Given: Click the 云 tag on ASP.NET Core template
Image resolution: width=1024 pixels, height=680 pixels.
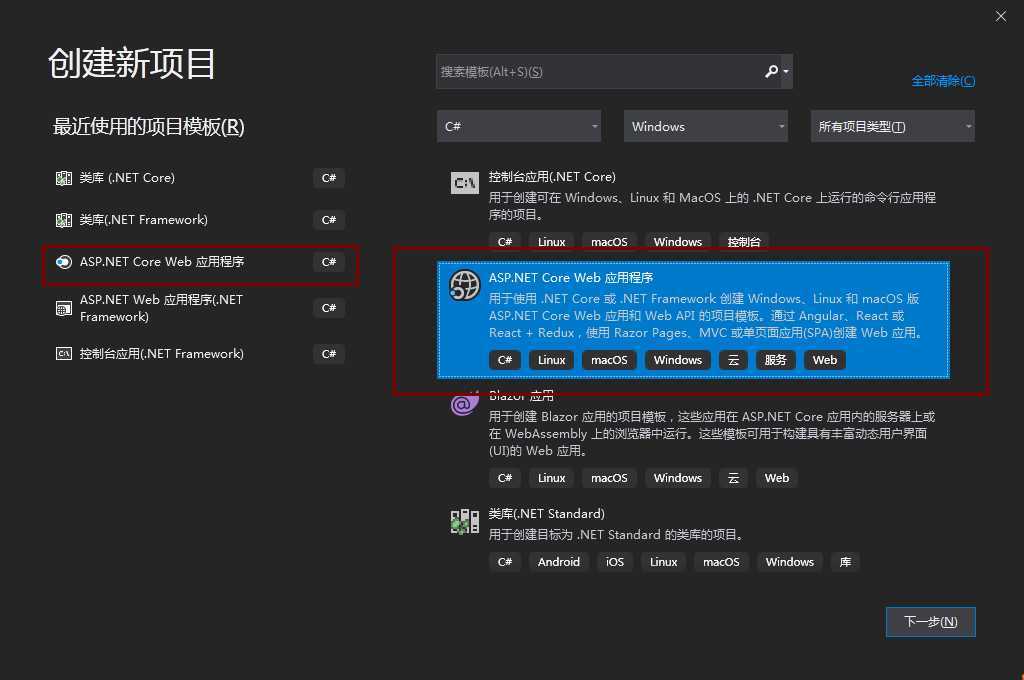Looking at the screenshot, I should coord(733,360).
